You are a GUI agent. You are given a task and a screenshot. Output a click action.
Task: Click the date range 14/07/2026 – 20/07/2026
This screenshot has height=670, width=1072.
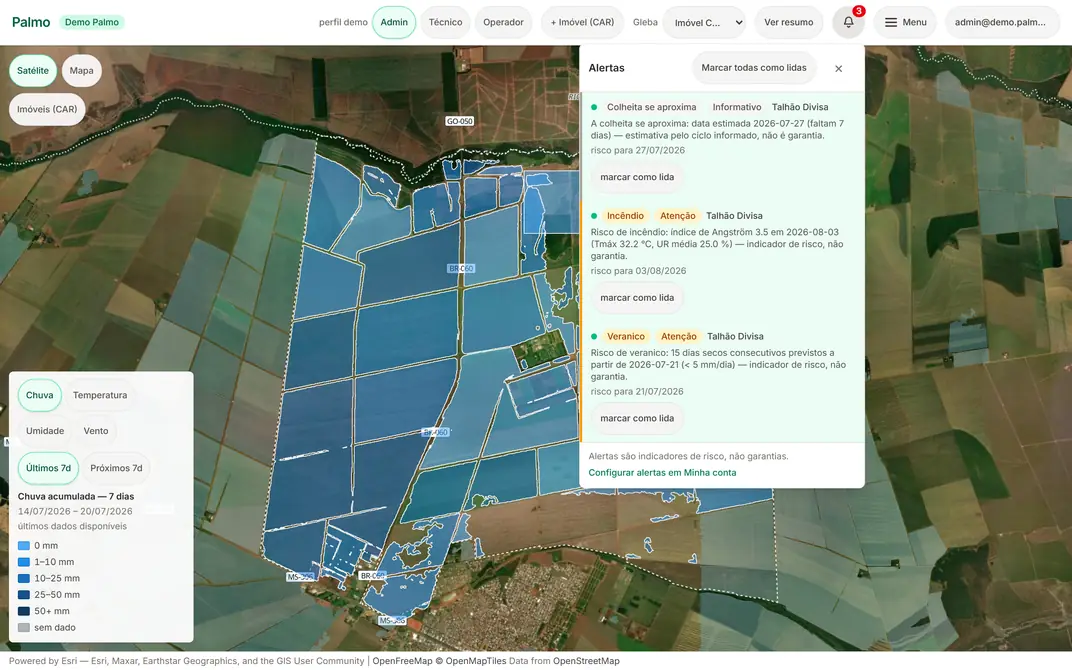pyautogui.click(x=75, y=511)
